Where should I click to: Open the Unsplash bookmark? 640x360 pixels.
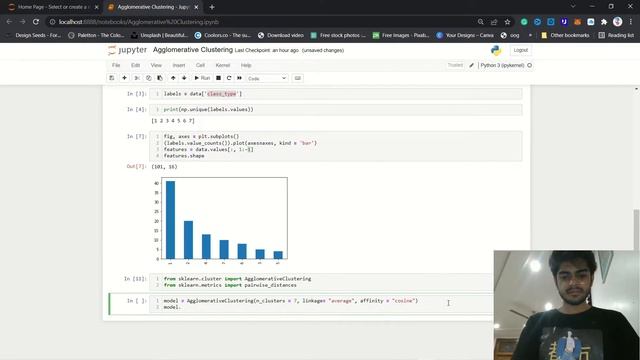[160, 36]
